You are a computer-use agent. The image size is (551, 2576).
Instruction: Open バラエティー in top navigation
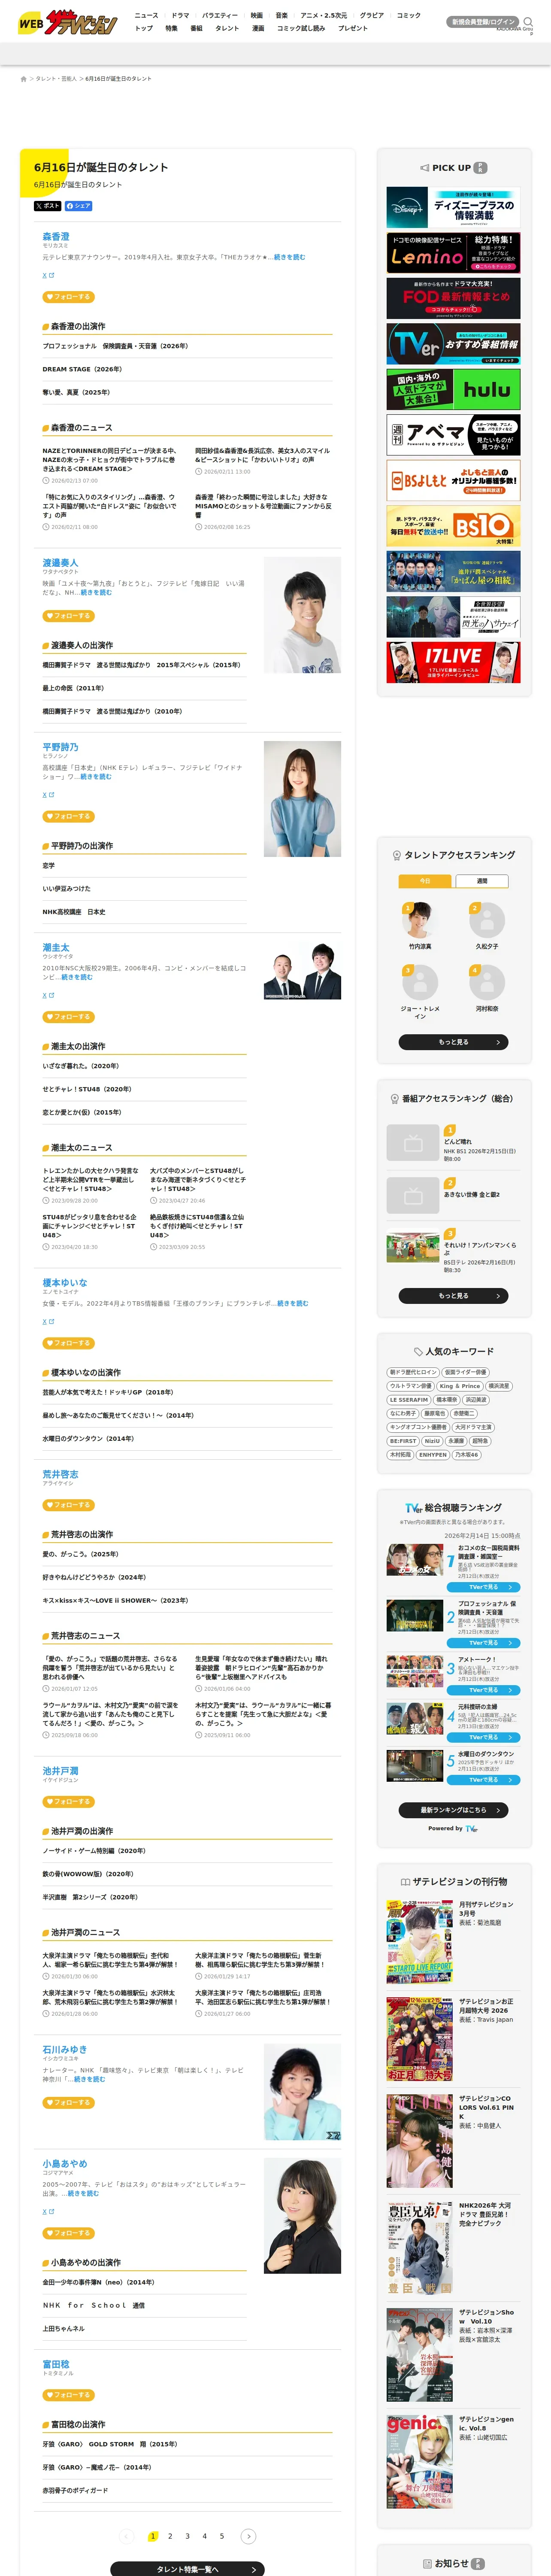coord(220,15)
